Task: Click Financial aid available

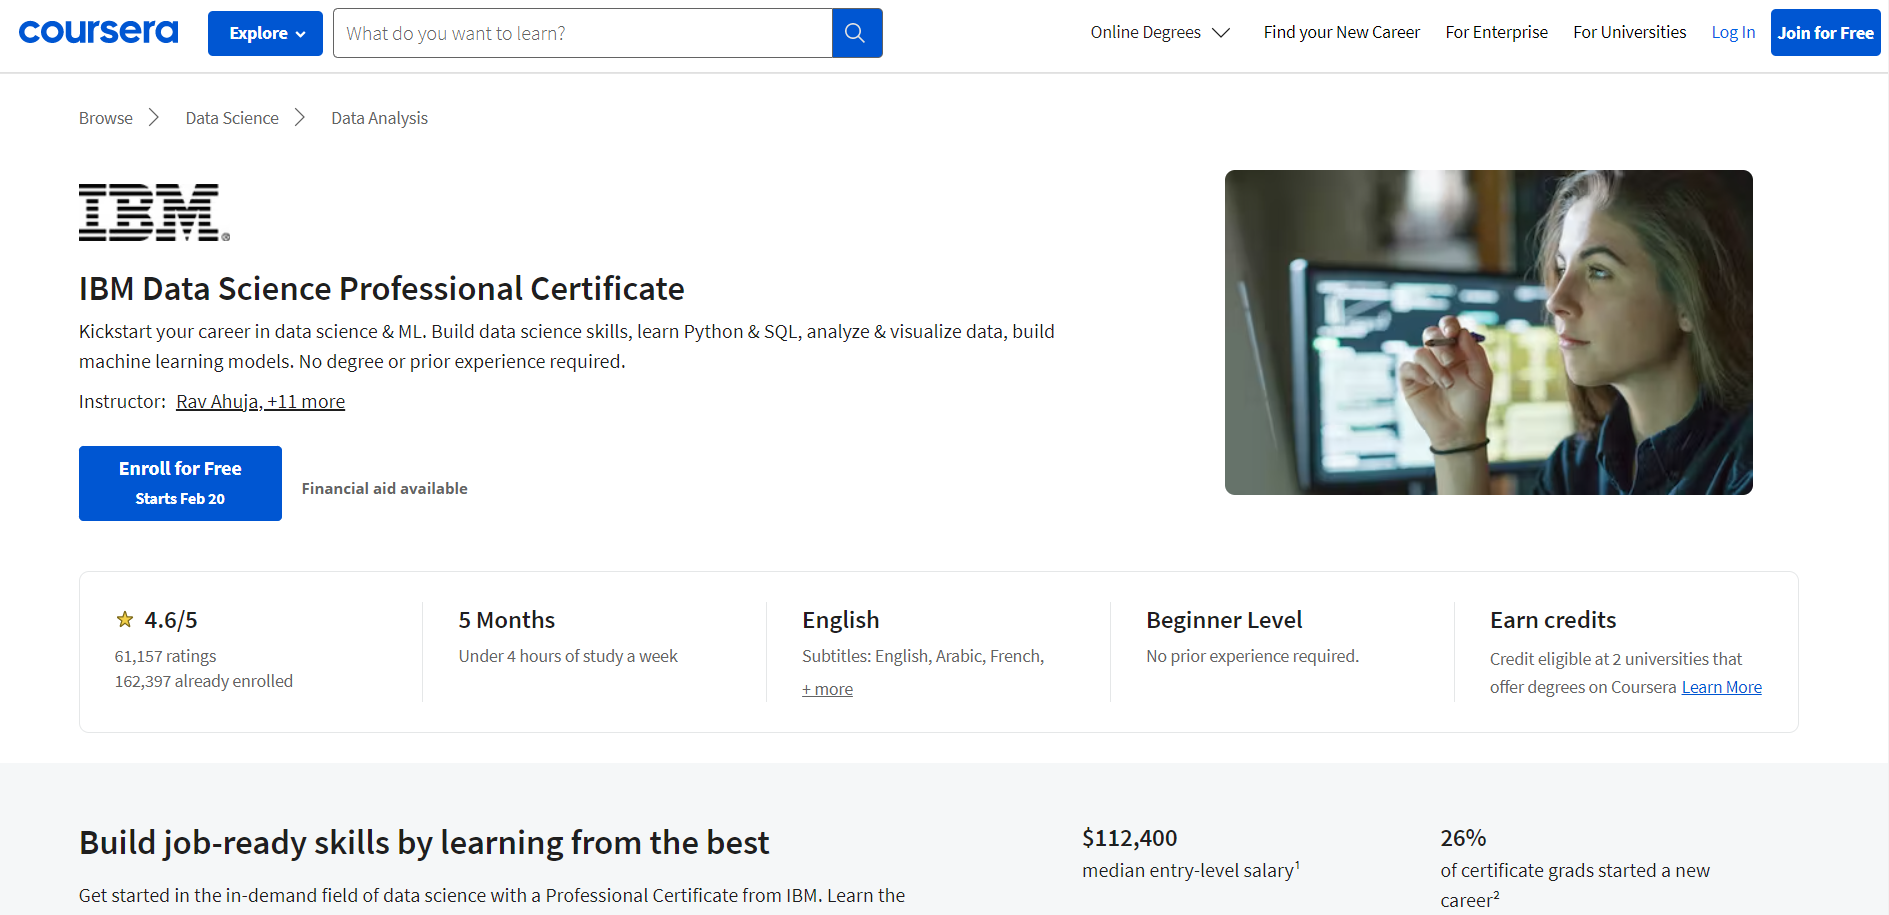Action: coord(384,488)
